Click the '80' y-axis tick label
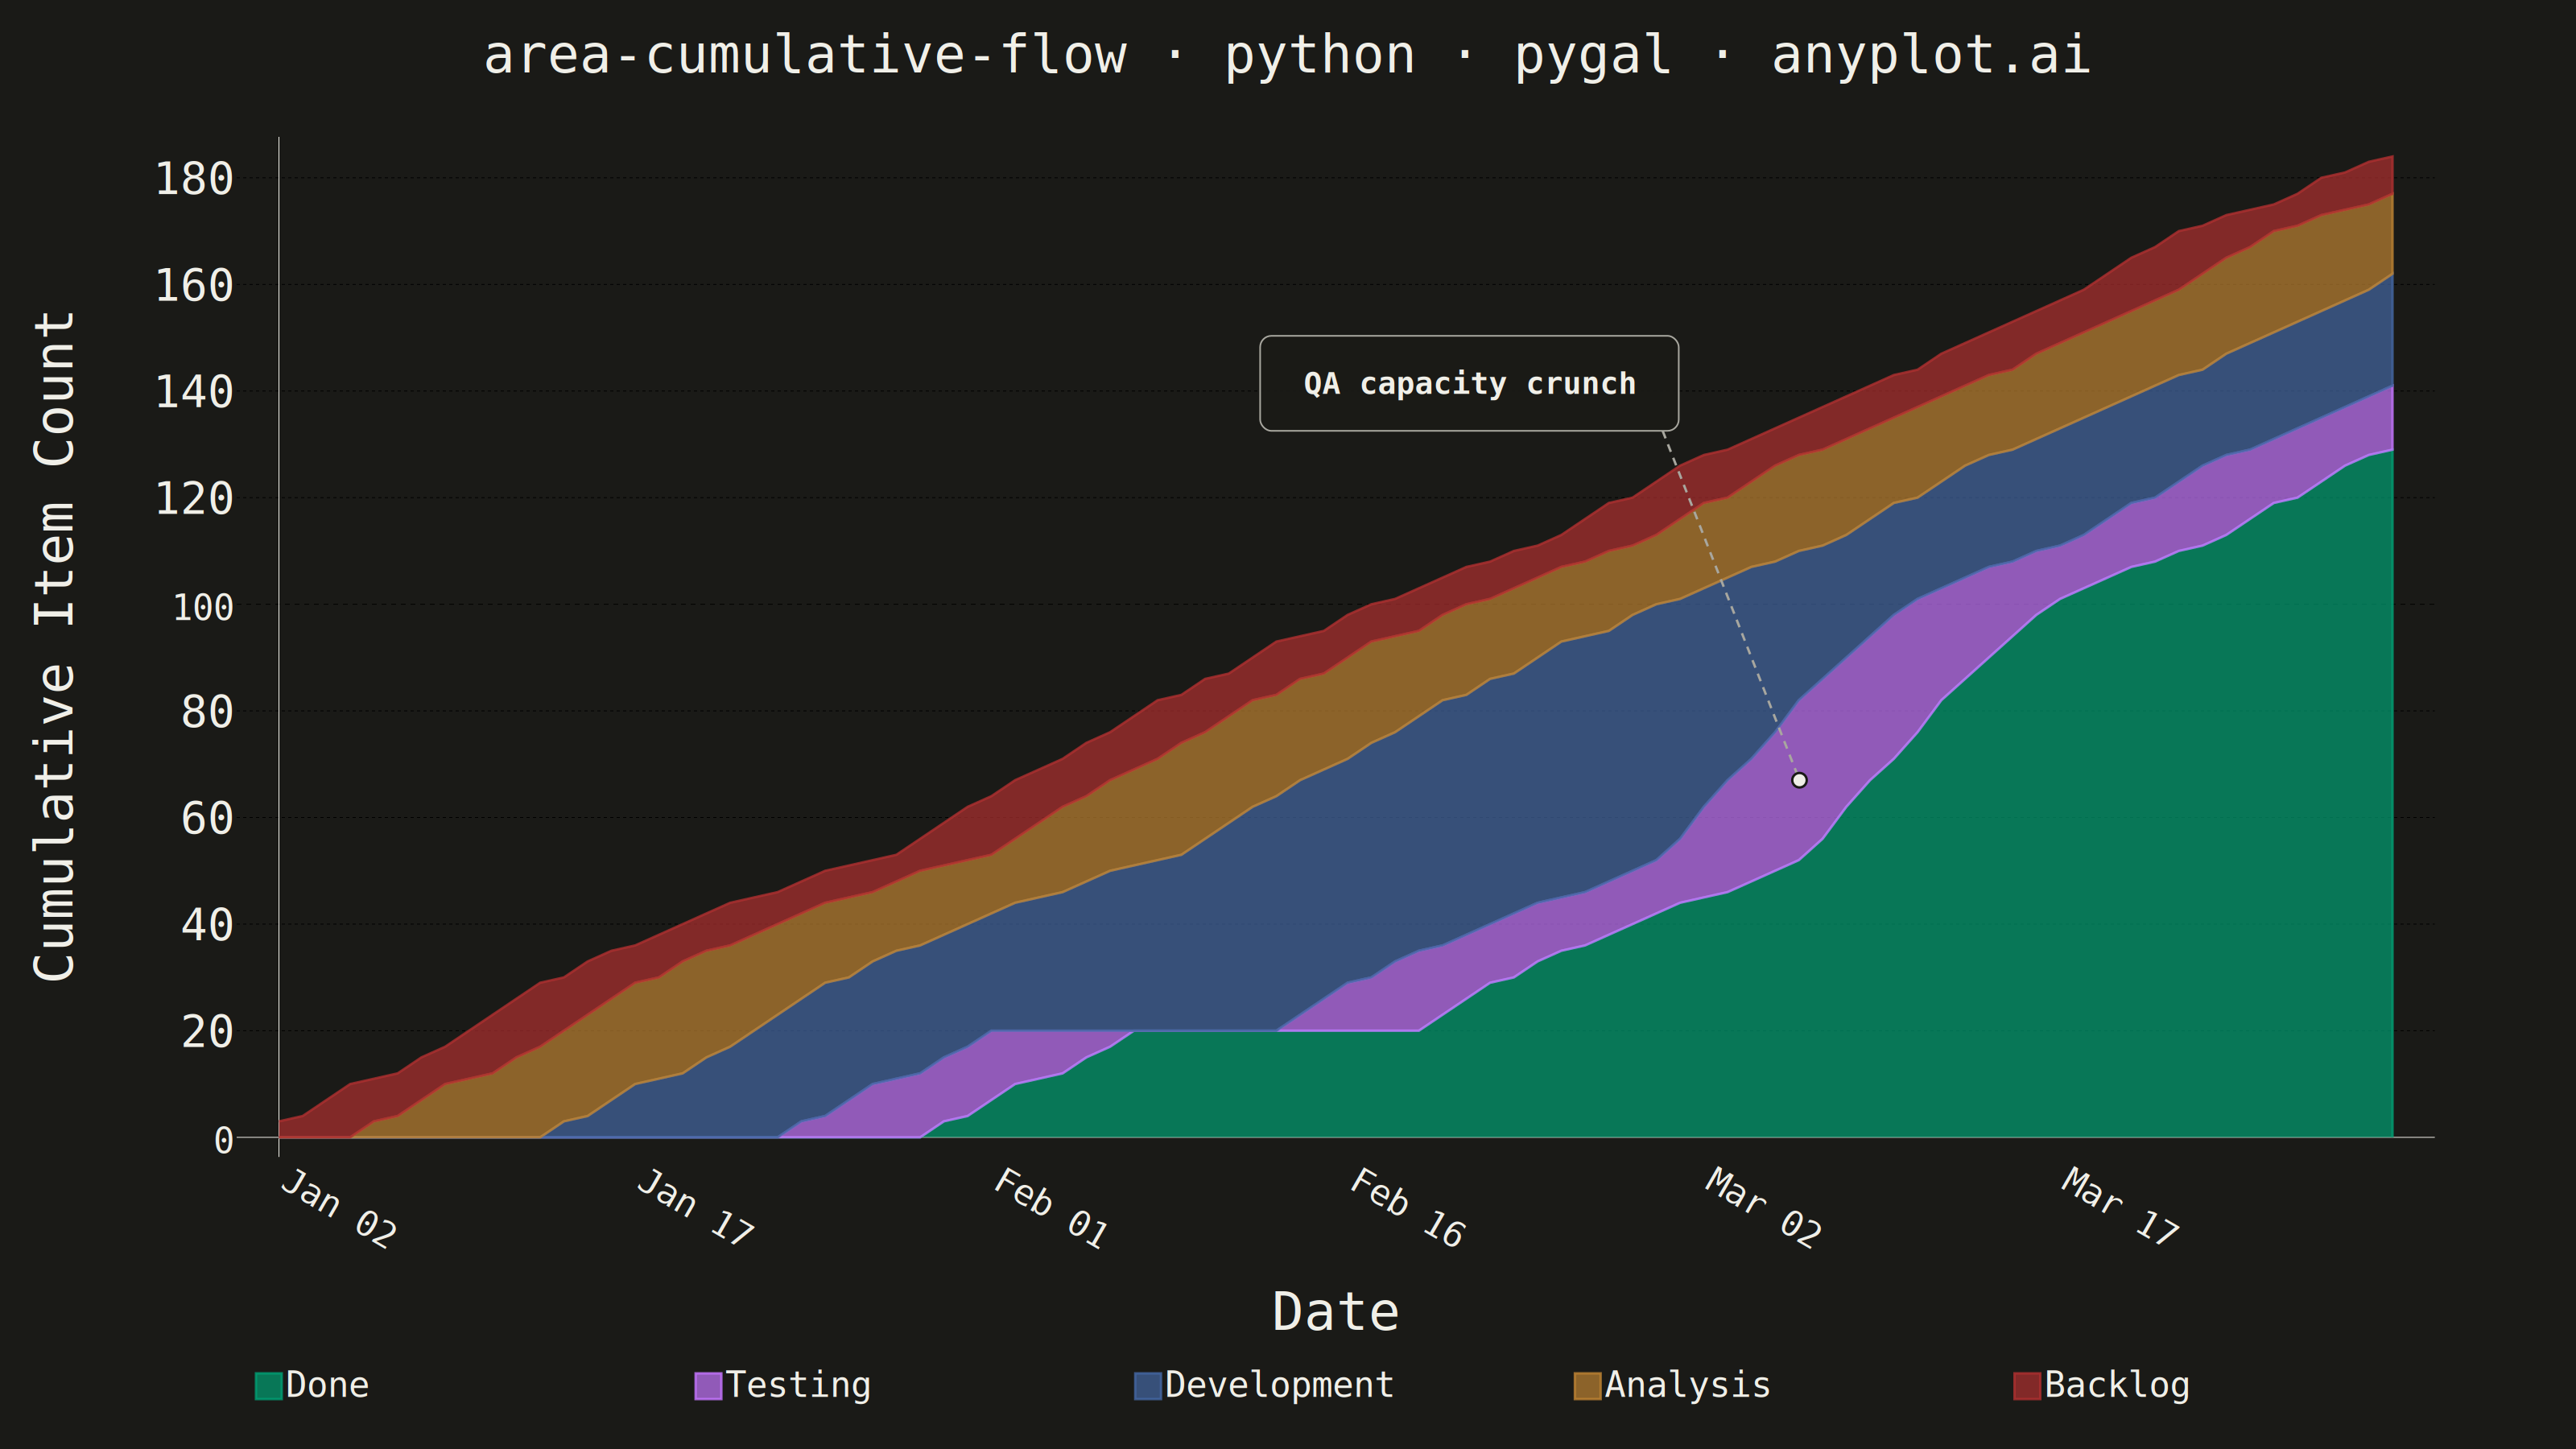This screenshot has height=1449, width=2576. tap(207, 712)
